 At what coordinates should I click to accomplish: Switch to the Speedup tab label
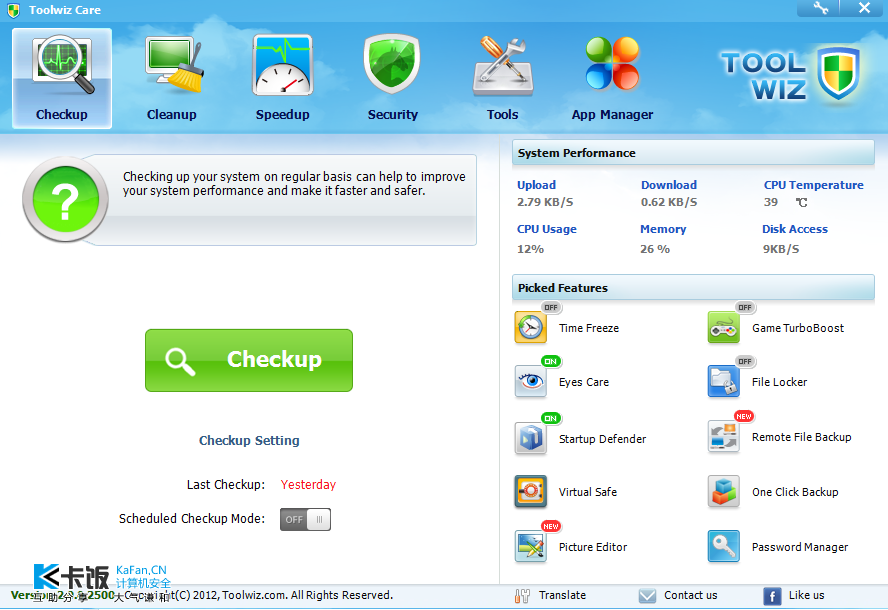[x=283, y=114]
